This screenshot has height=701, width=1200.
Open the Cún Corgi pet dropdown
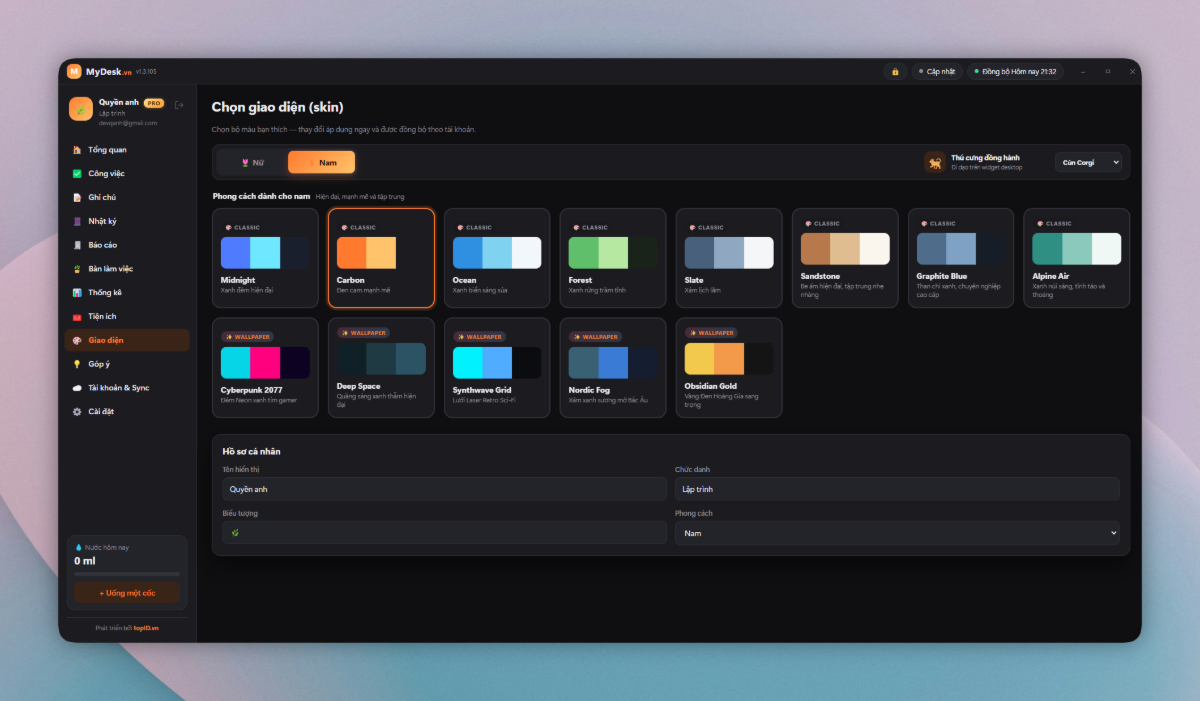(1088, 162)
